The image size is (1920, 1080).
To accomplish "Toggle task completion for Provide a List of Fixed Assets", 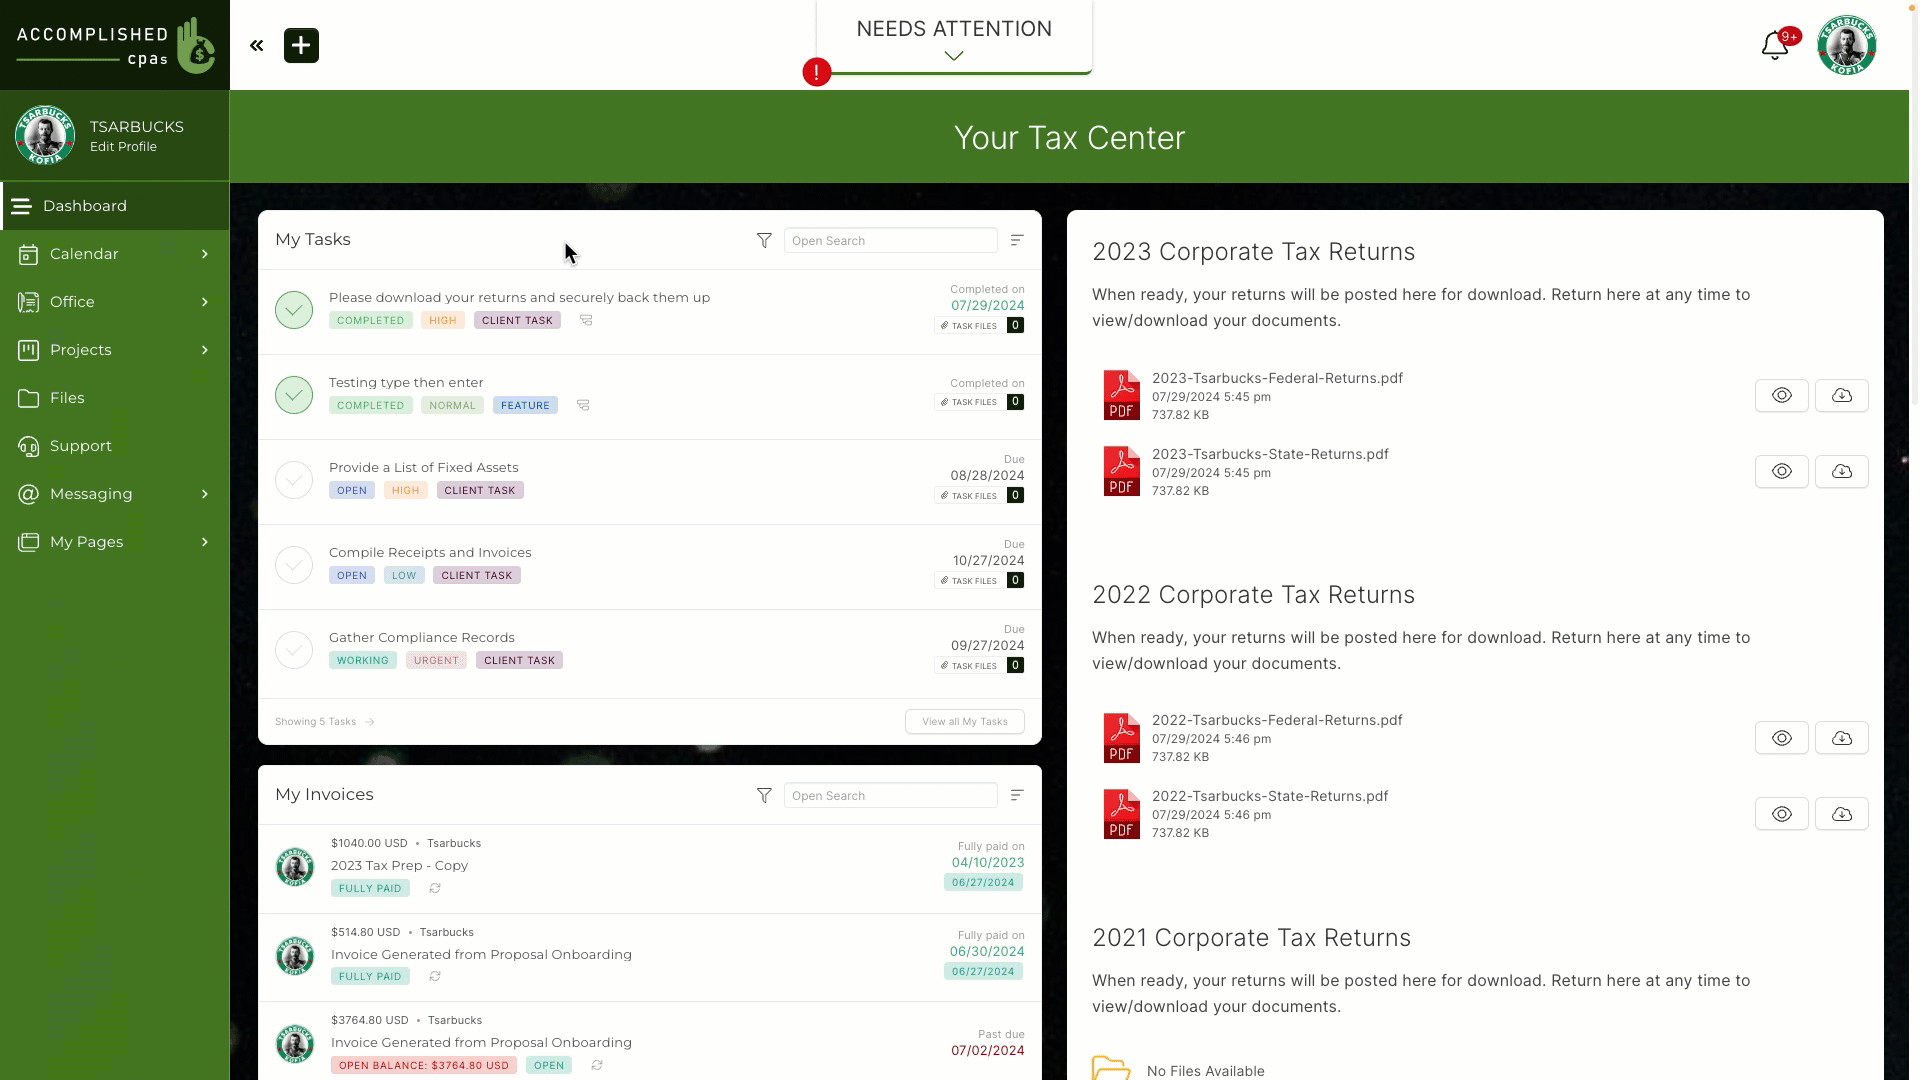I will click(294, 479).
